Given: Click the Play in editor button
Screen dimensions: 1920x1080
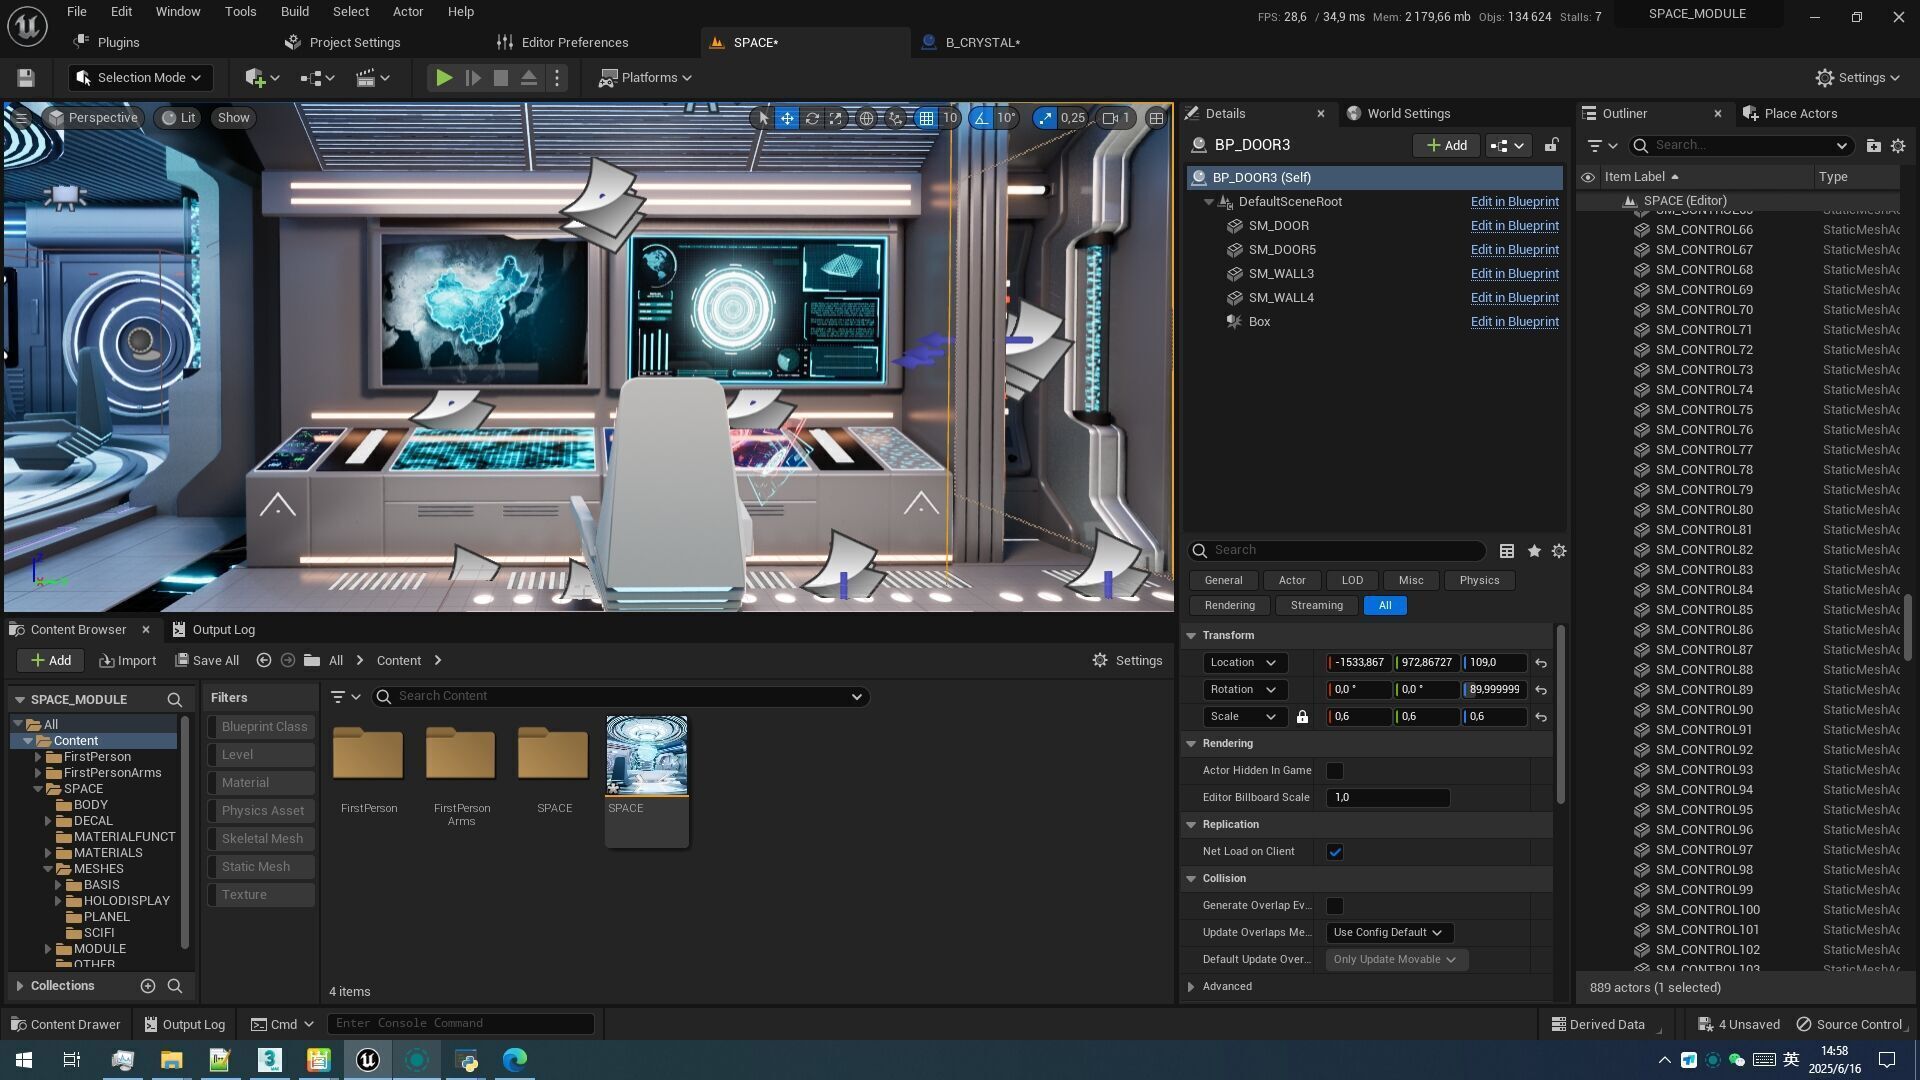Looking at the screenshot, I should click(x=444, y=78).
